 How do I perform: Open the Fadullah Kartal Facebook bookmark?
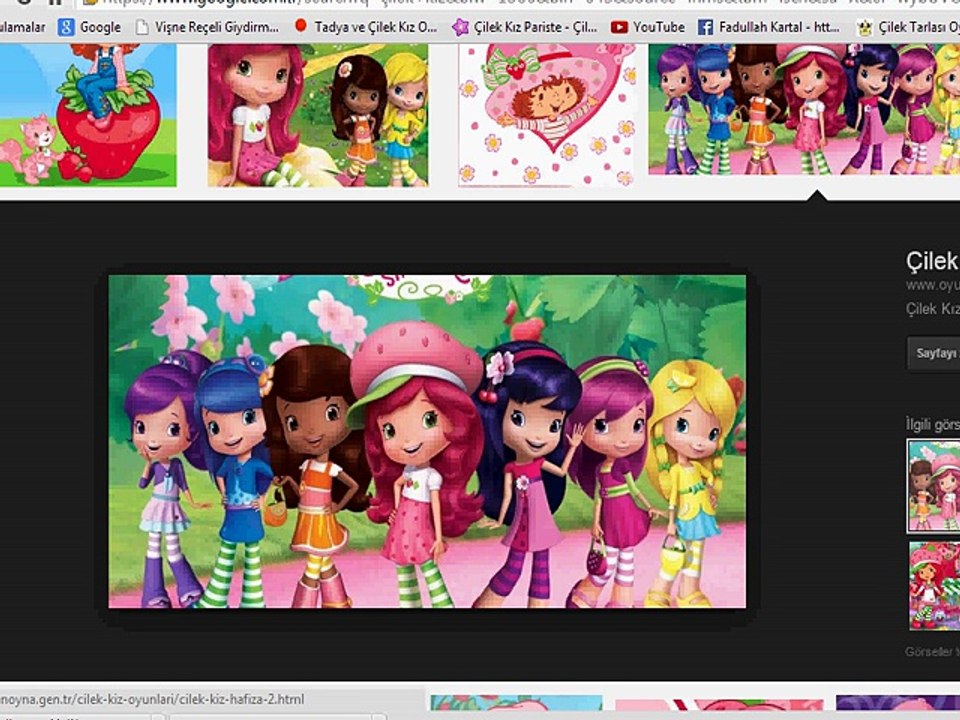770,27
